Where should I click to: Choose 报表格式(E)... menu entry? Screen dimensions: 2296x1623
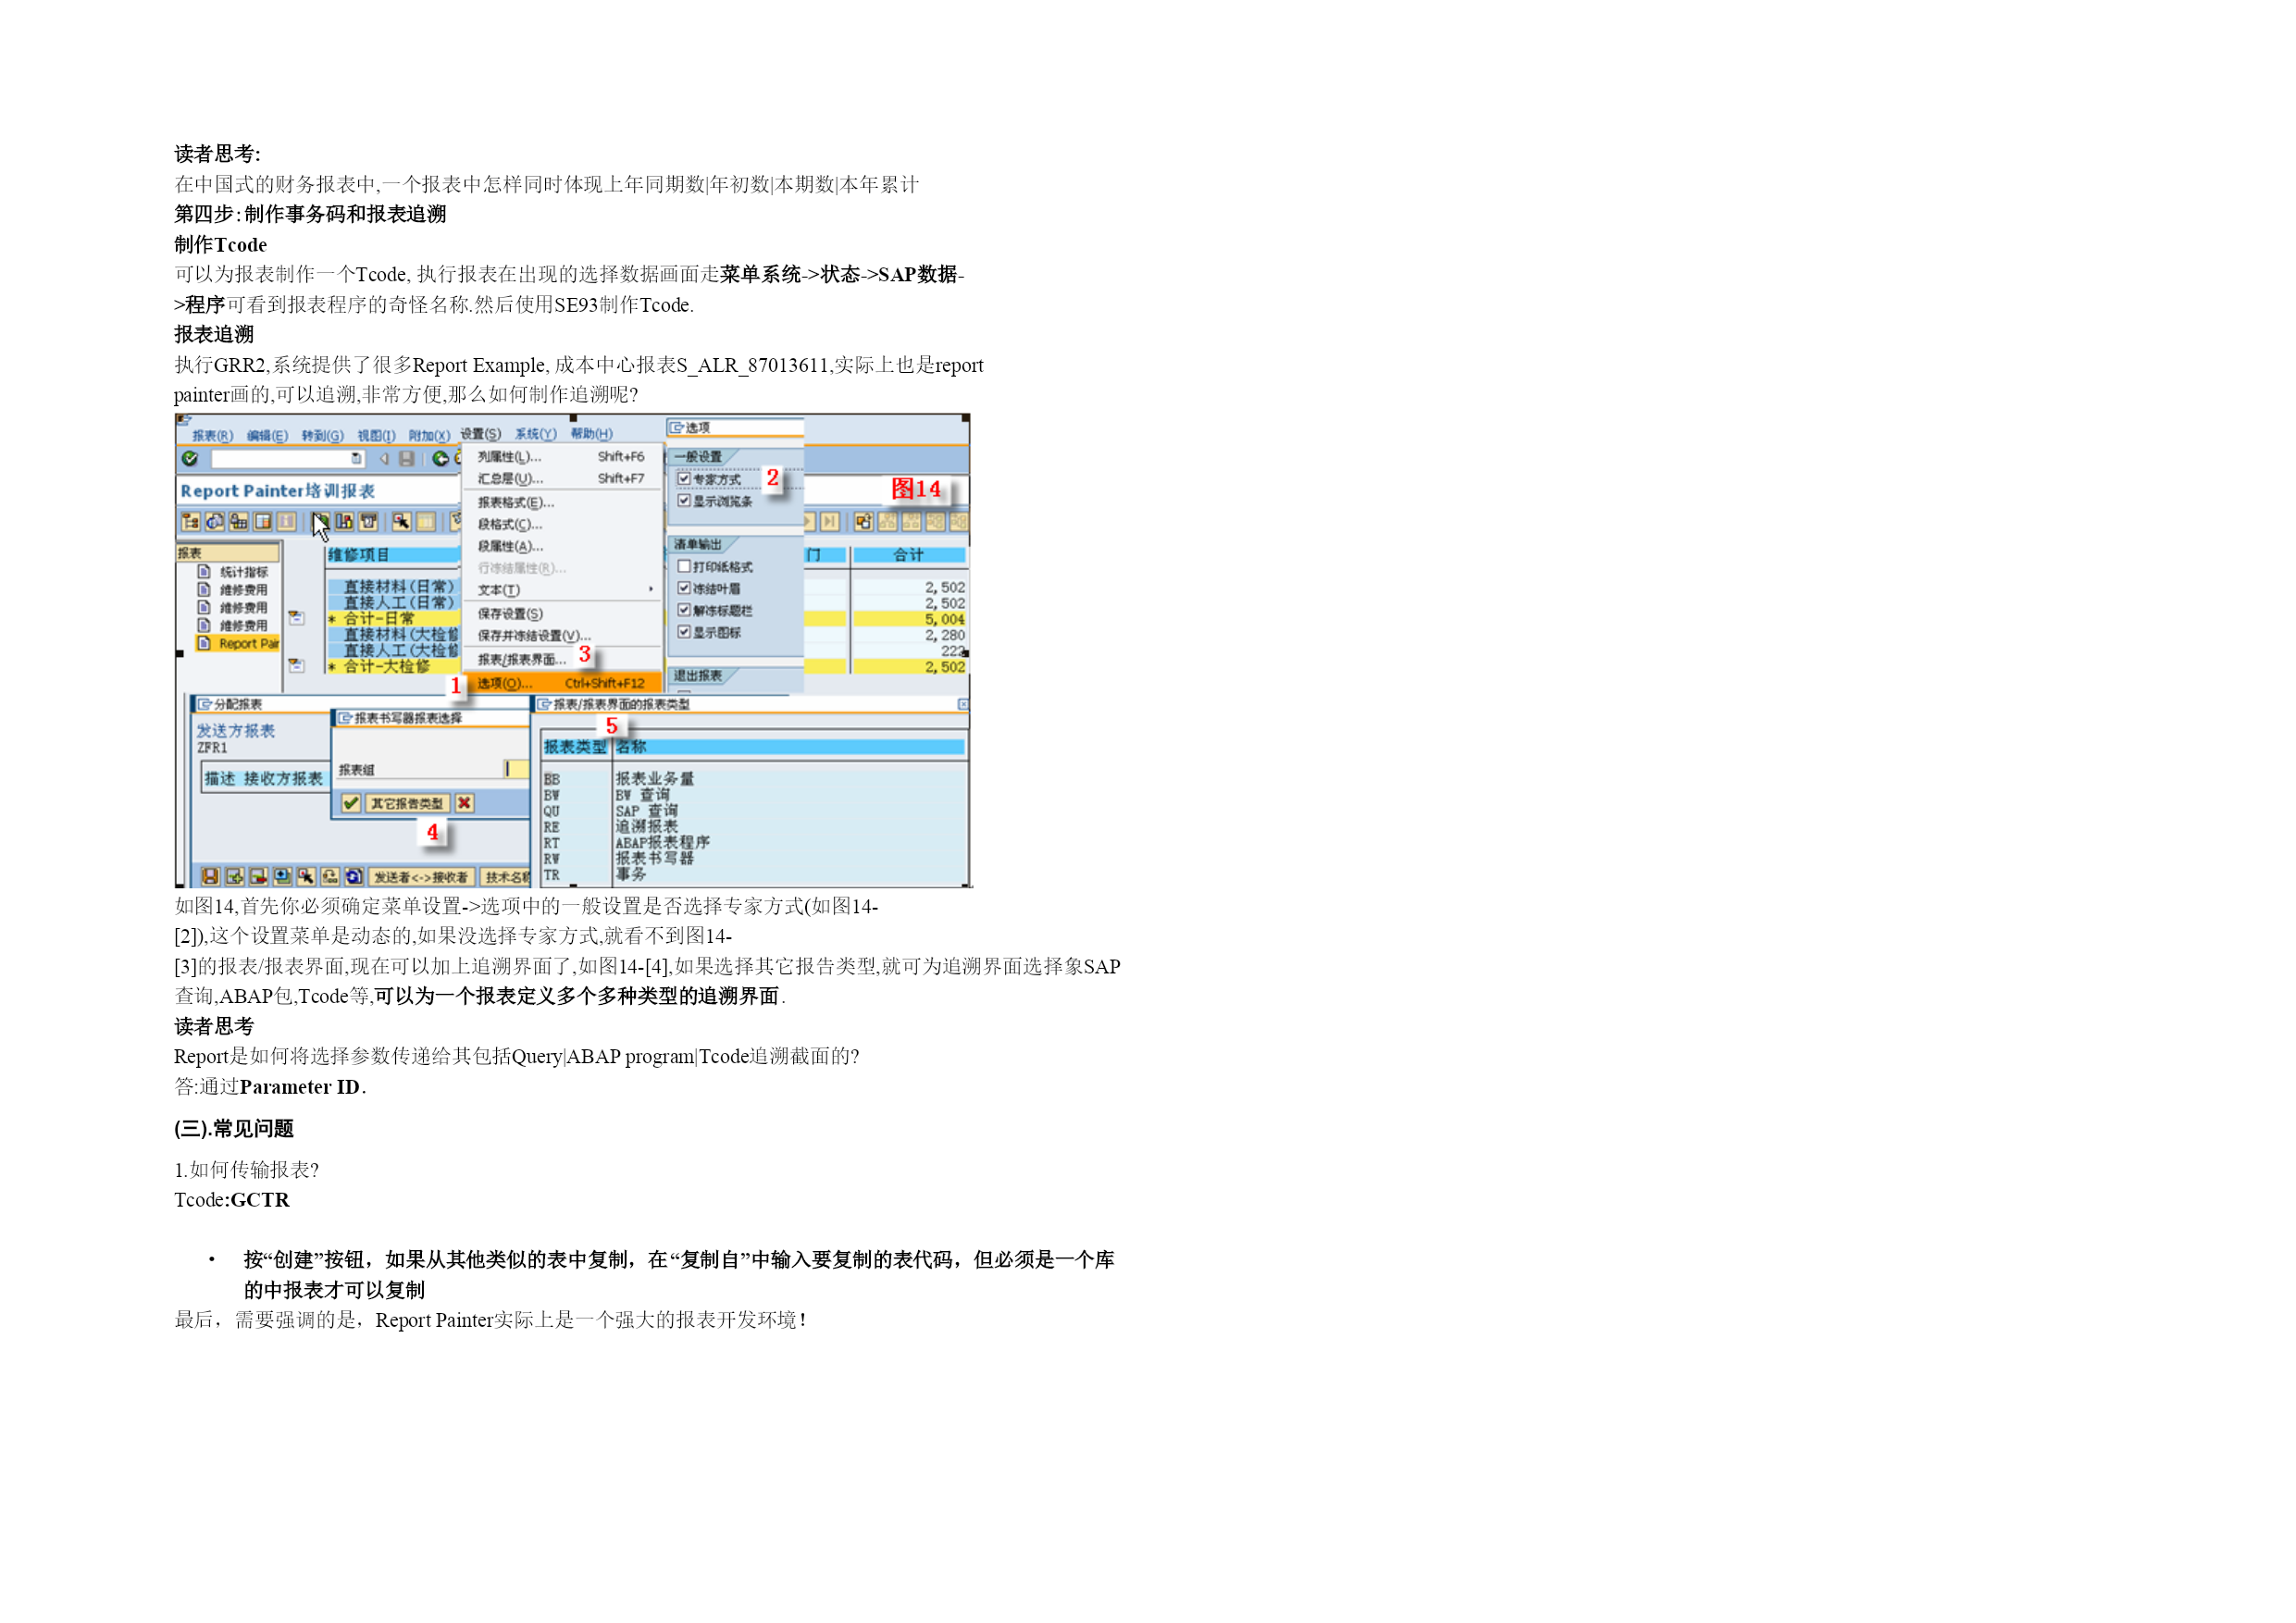(562, 503)
